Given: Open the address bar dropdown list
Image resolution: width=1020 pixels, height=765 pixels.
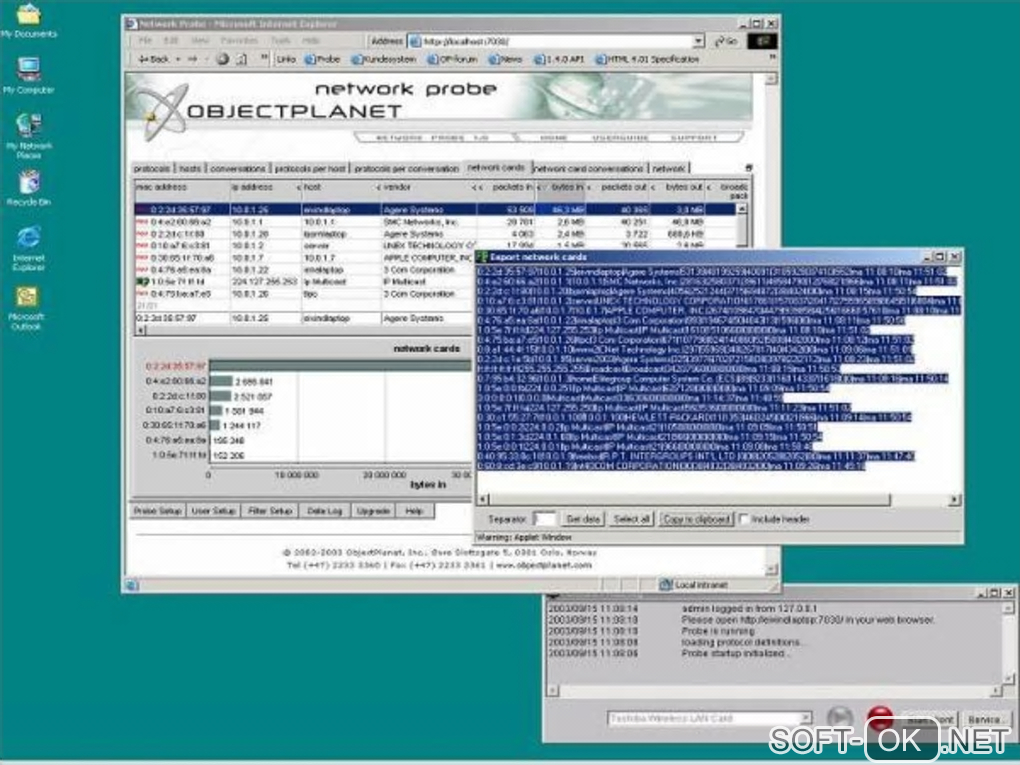Looking at the screenshot, I should 698,41.
